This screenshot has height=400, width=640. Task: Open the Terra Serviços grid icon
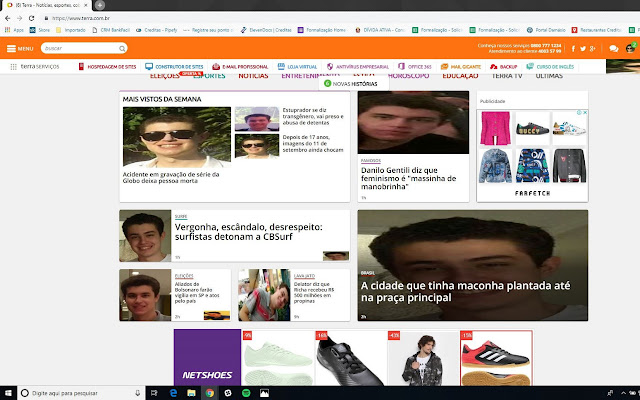click(x=13, y=67)
